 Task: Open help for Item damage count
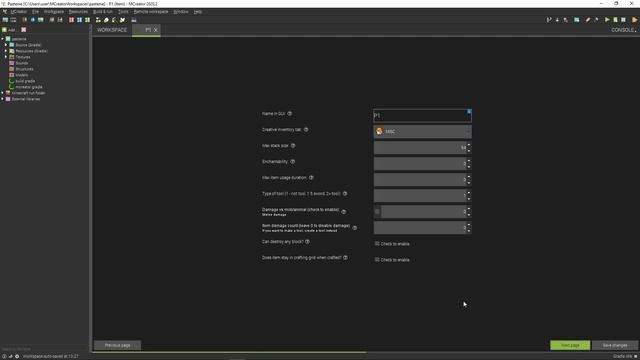click(354, 228)
